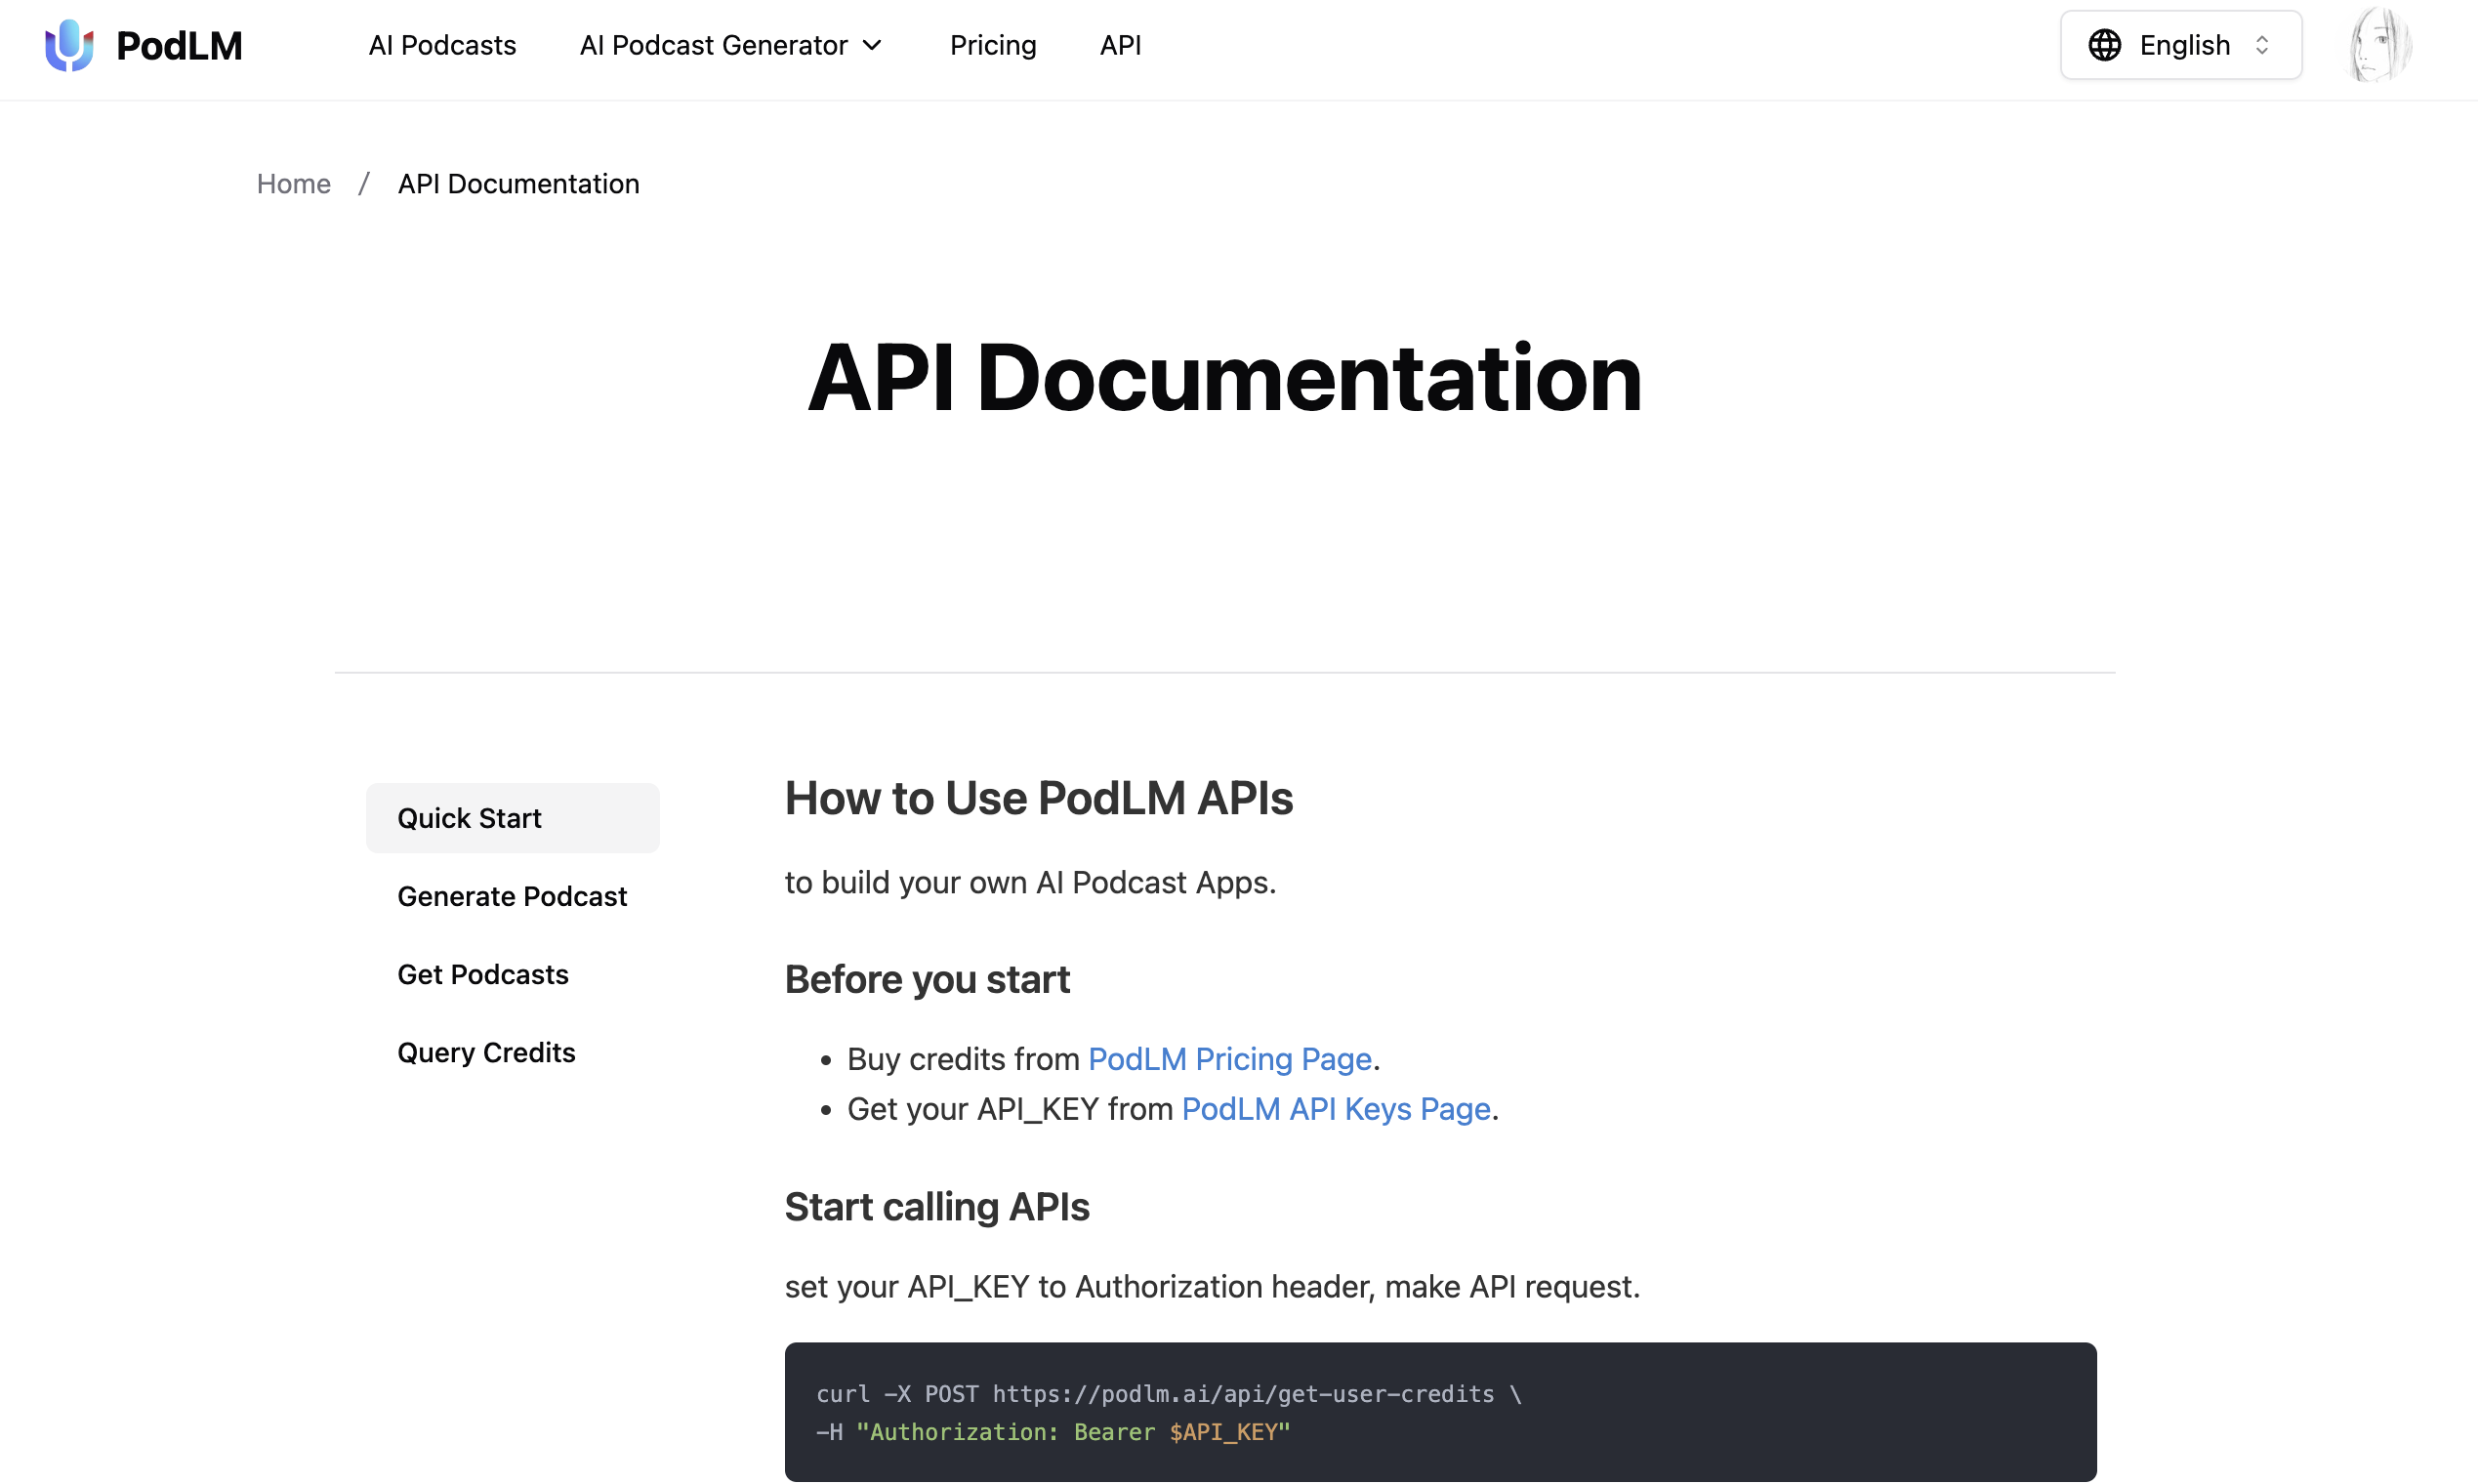This screenshot has width=2478, height=1484.
Task: Open the API link in the navbar
Action: pyautogui.click(x=1120, y=45)
